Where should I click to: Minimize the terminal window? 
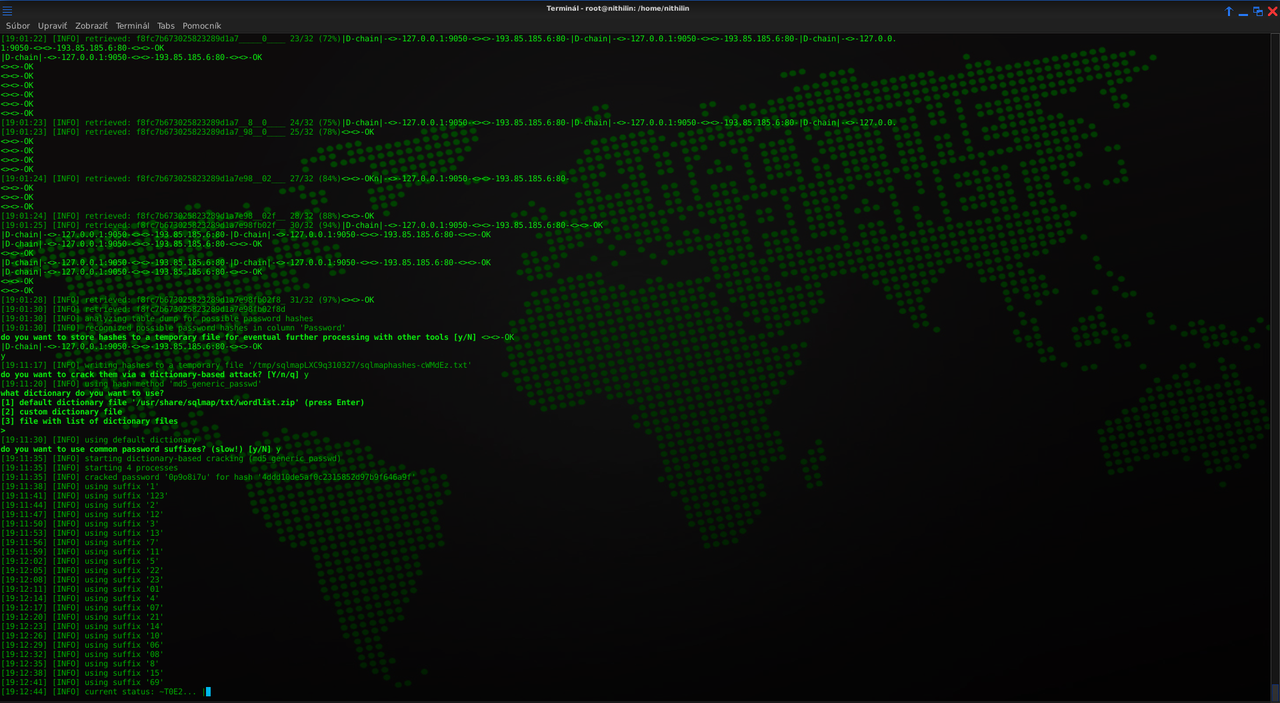tap(1243, 11)
